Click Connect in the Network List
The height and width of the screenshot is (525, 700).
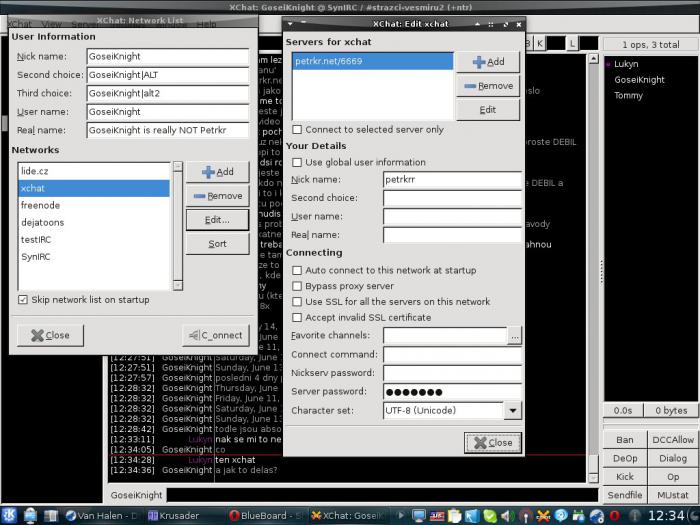click(x=216, y=335)
